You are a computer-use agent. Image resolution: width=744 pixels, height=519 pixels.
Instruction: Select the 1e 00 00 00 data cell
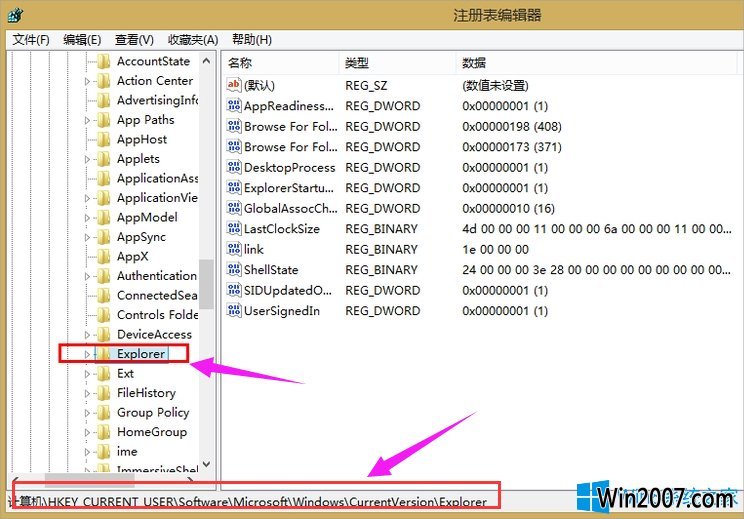pos(495,250)
